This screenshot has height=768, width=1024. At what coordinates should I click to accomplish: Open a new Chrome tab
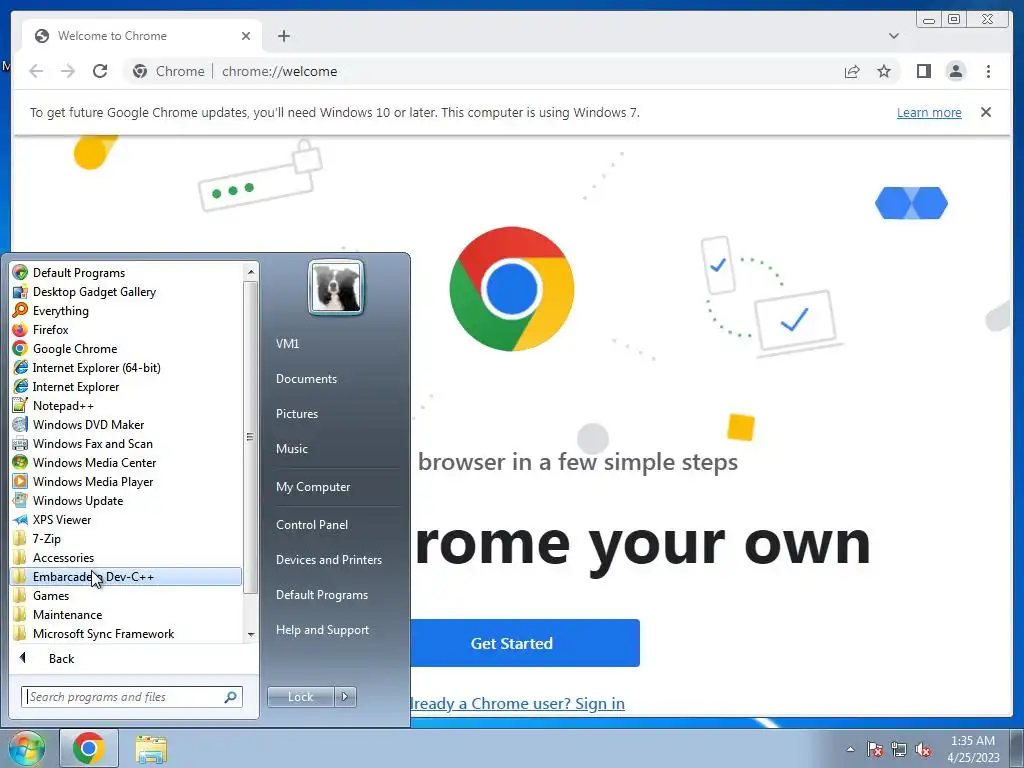tap(283, 36)
